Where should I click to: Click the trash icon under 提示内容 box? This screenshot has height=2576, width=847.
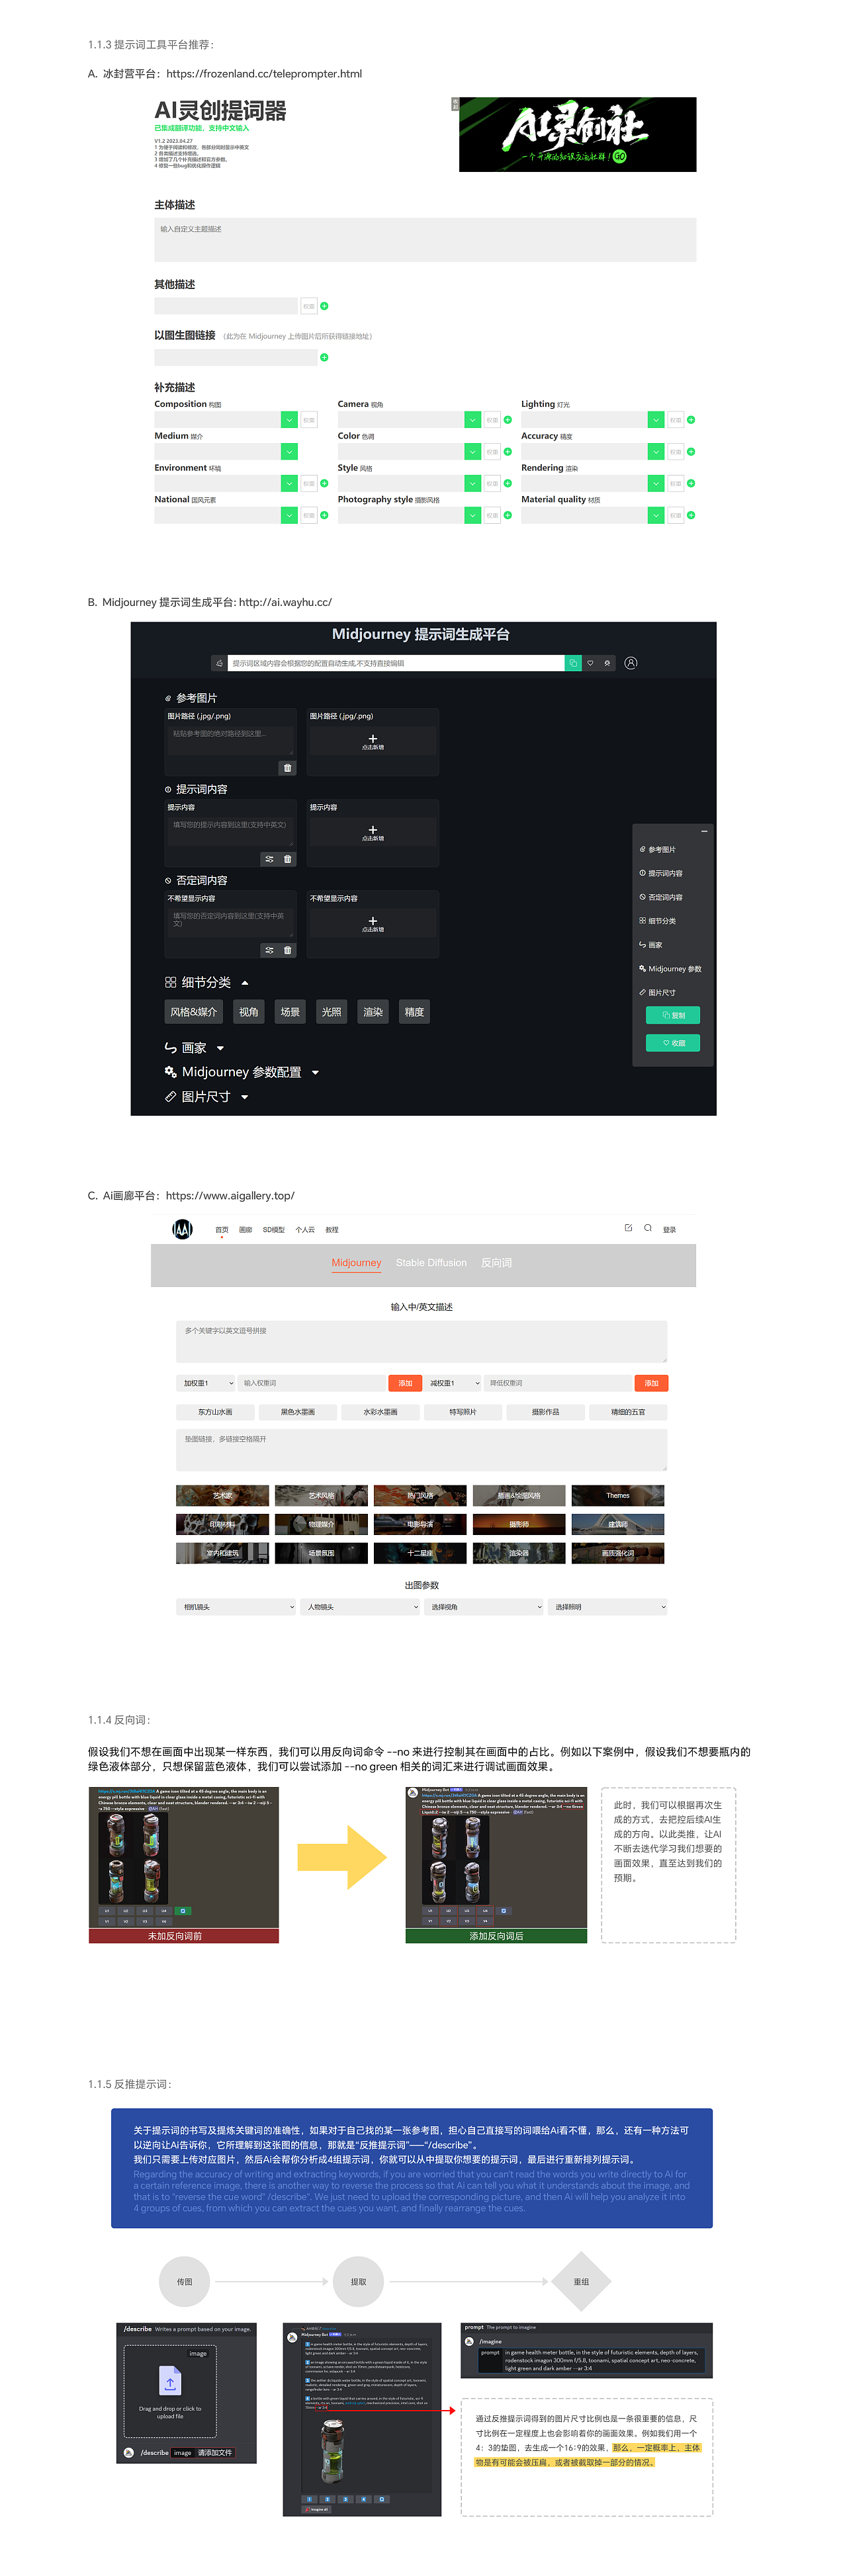(287, 859)
